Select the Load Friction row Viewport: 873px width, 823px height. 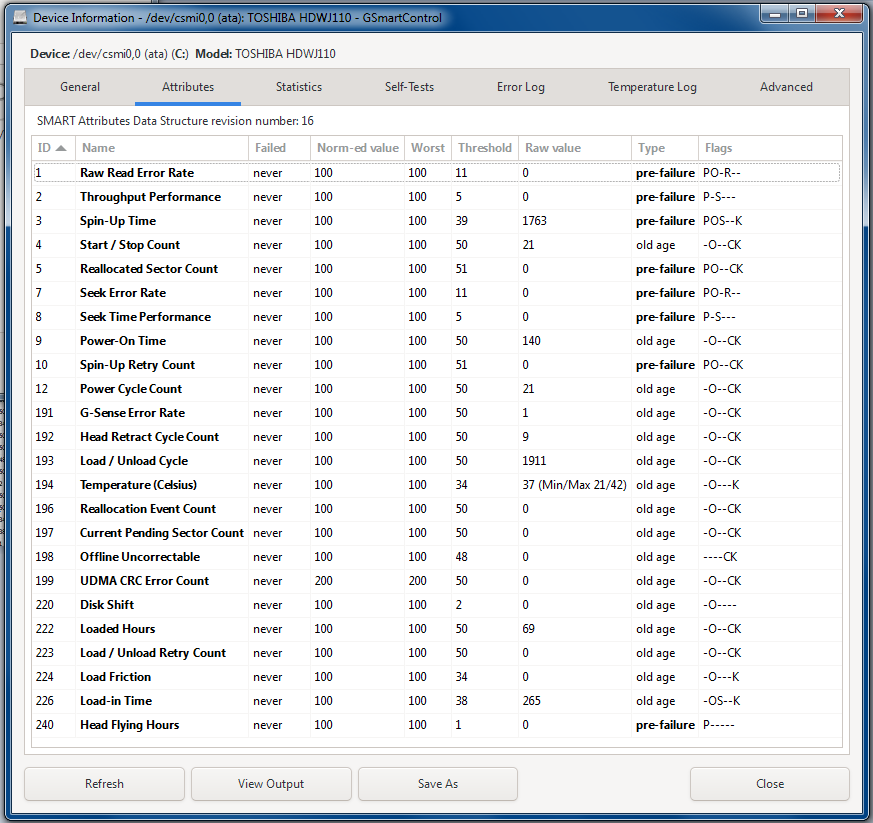pyautogui.click(x=436, y=677)
